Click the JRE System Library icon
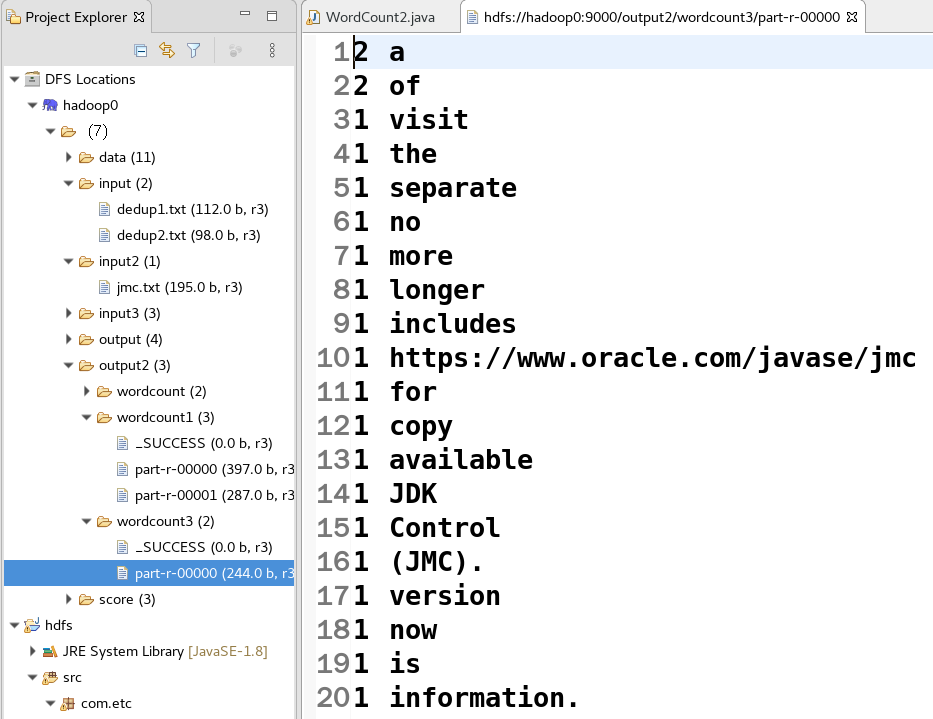This screenshot has height=719, width=933. [50, 651]
